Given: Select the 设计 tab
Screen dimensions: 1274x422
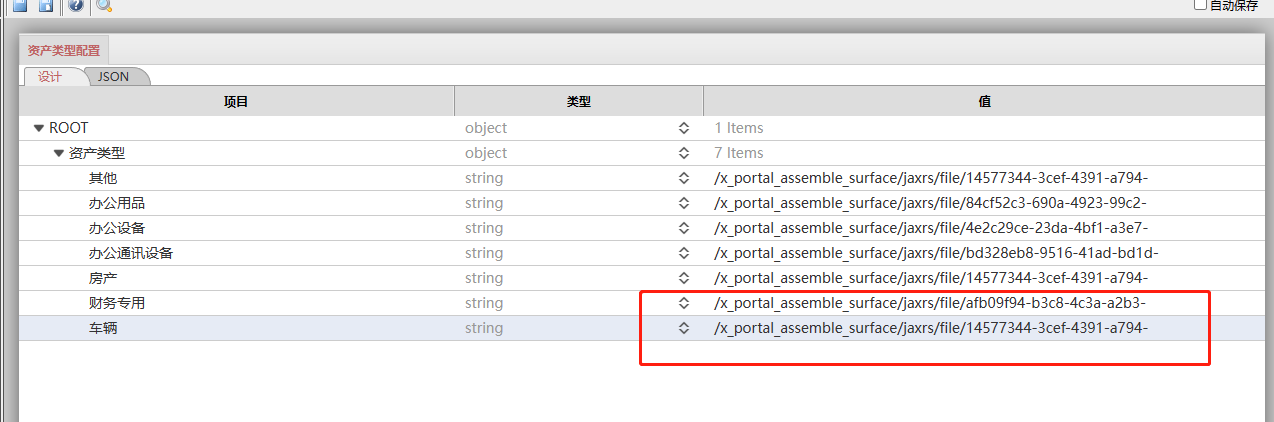Looking at the screenshot, I should click(x=50, y=76).
